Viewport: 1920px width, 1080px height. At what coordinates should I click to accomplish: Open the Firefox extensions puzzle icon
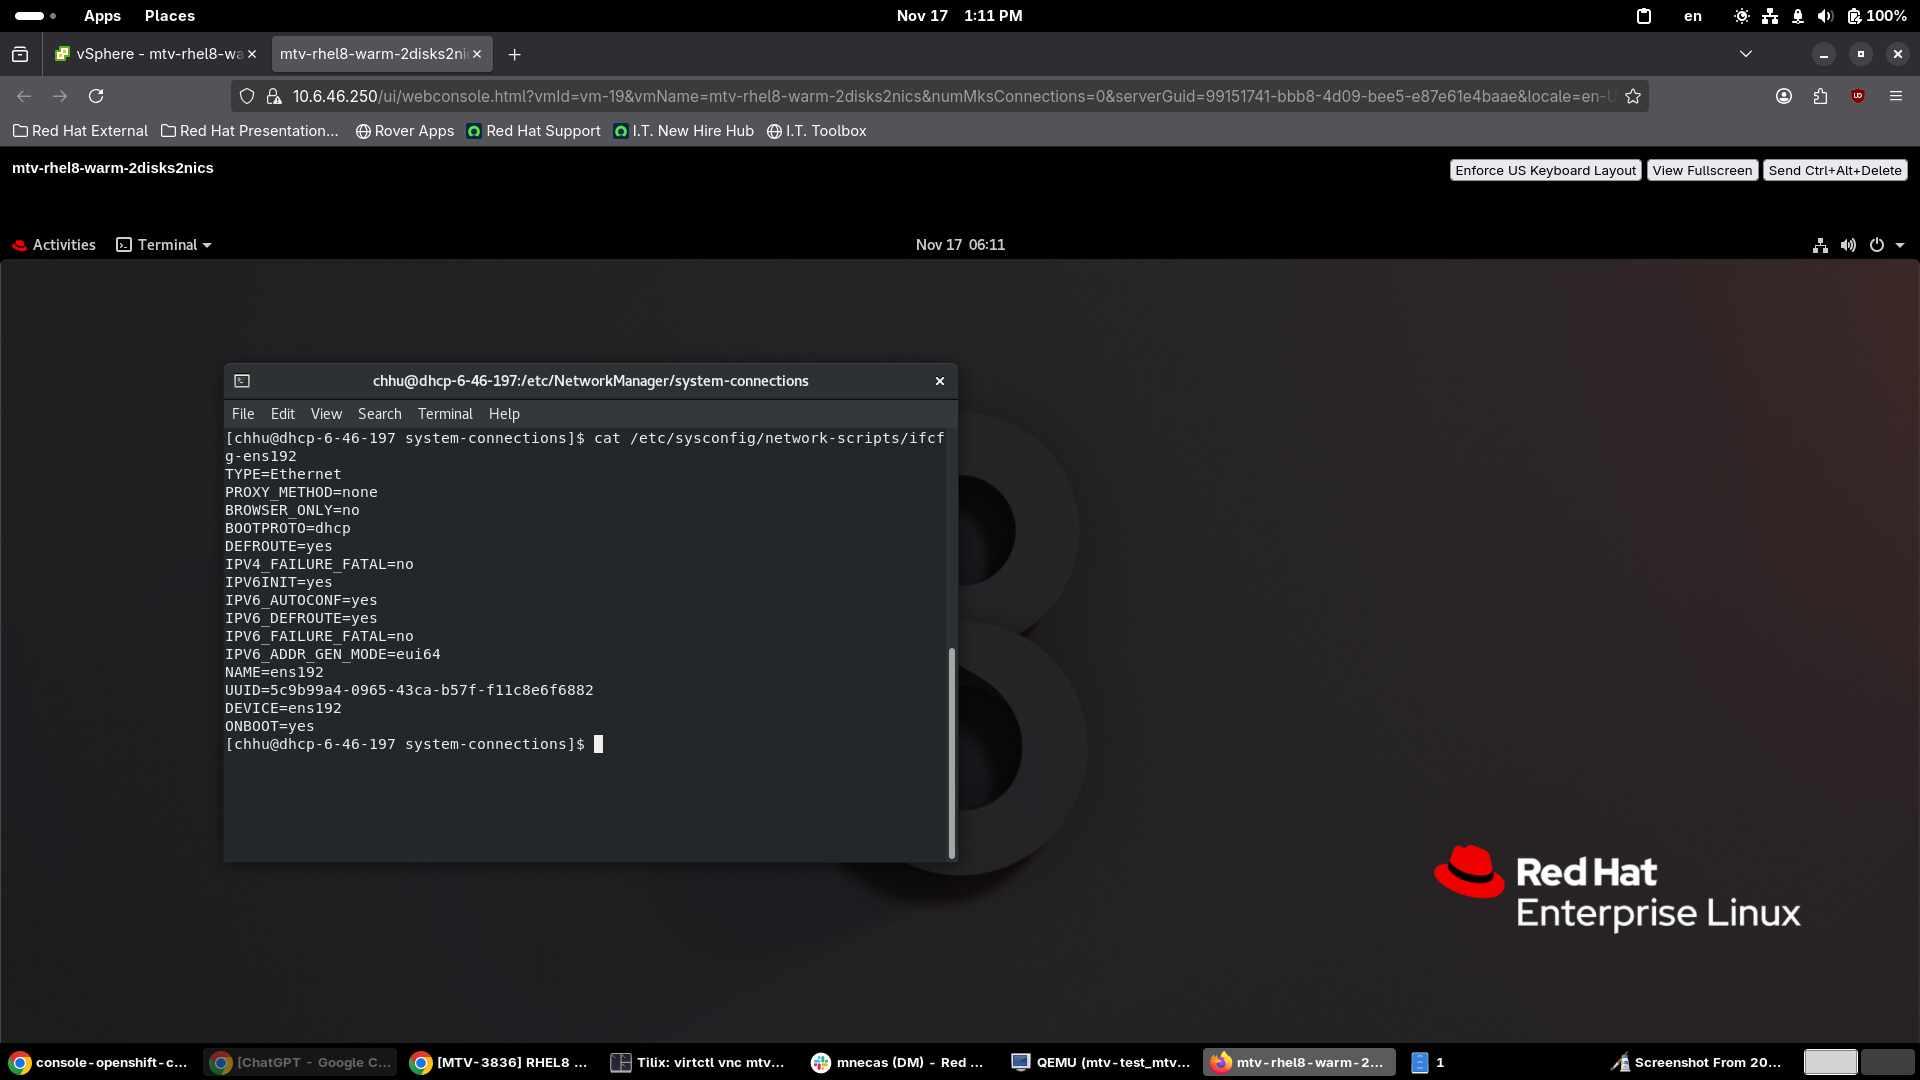tap(1820, 96)
